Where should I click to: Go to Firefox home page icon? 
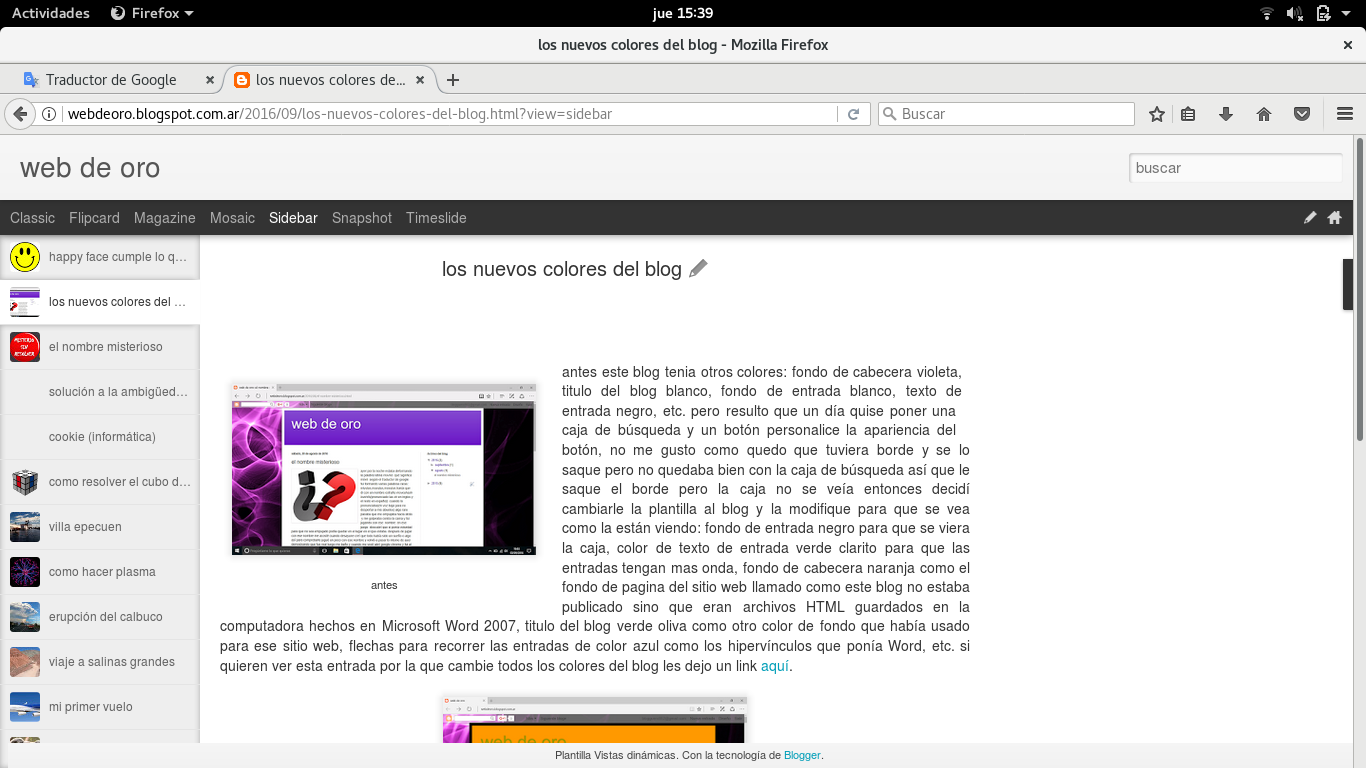[x=1264, y=114]
